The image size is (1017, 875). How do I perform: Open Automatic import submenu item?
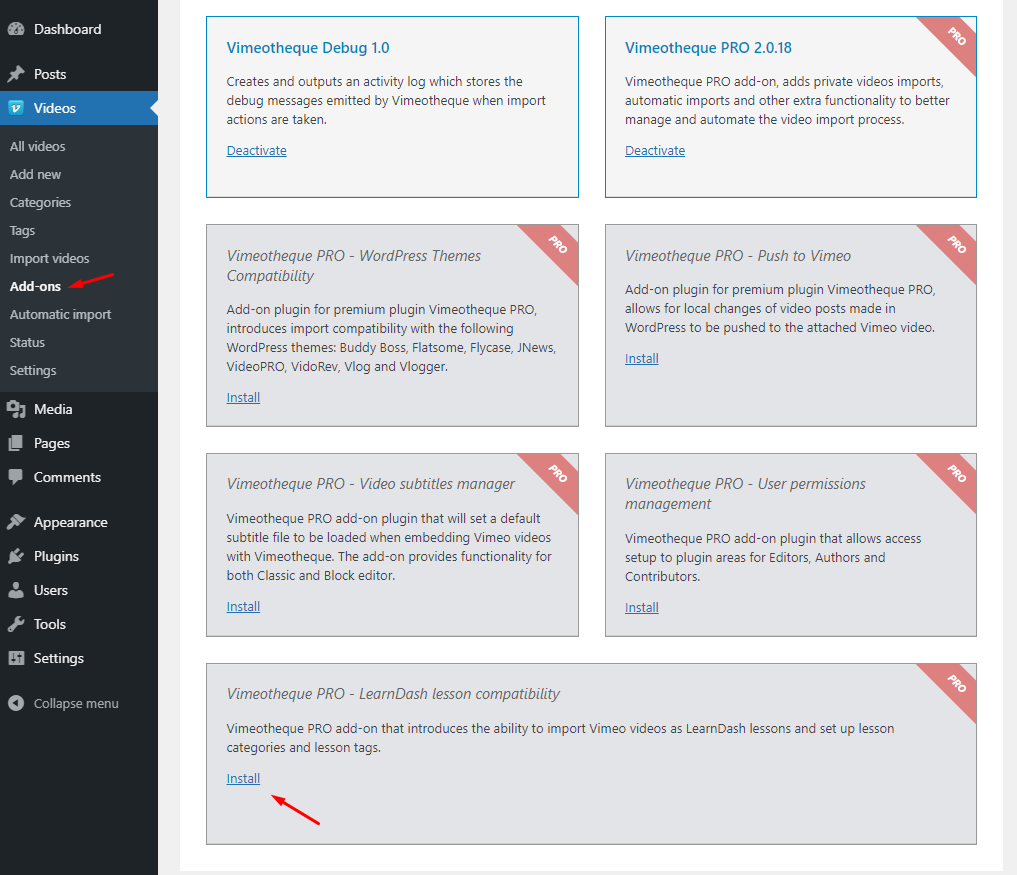pos(60,314)
